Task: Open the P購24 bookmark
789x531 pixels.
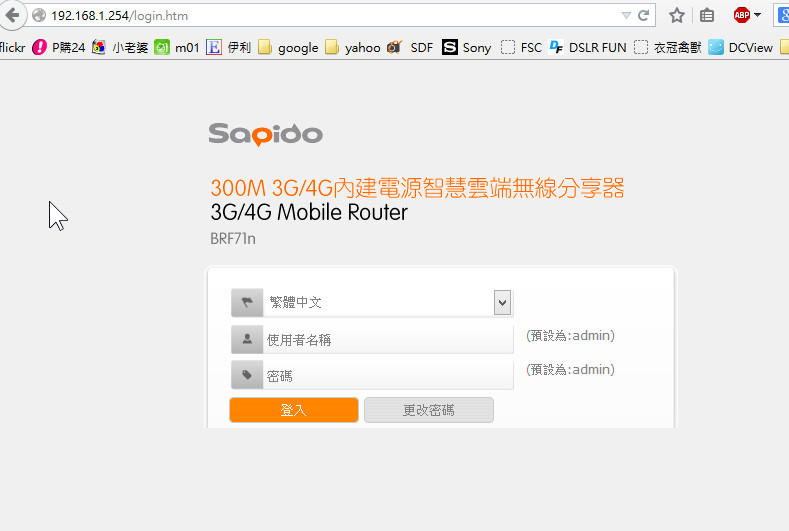Action: (59, 48)
